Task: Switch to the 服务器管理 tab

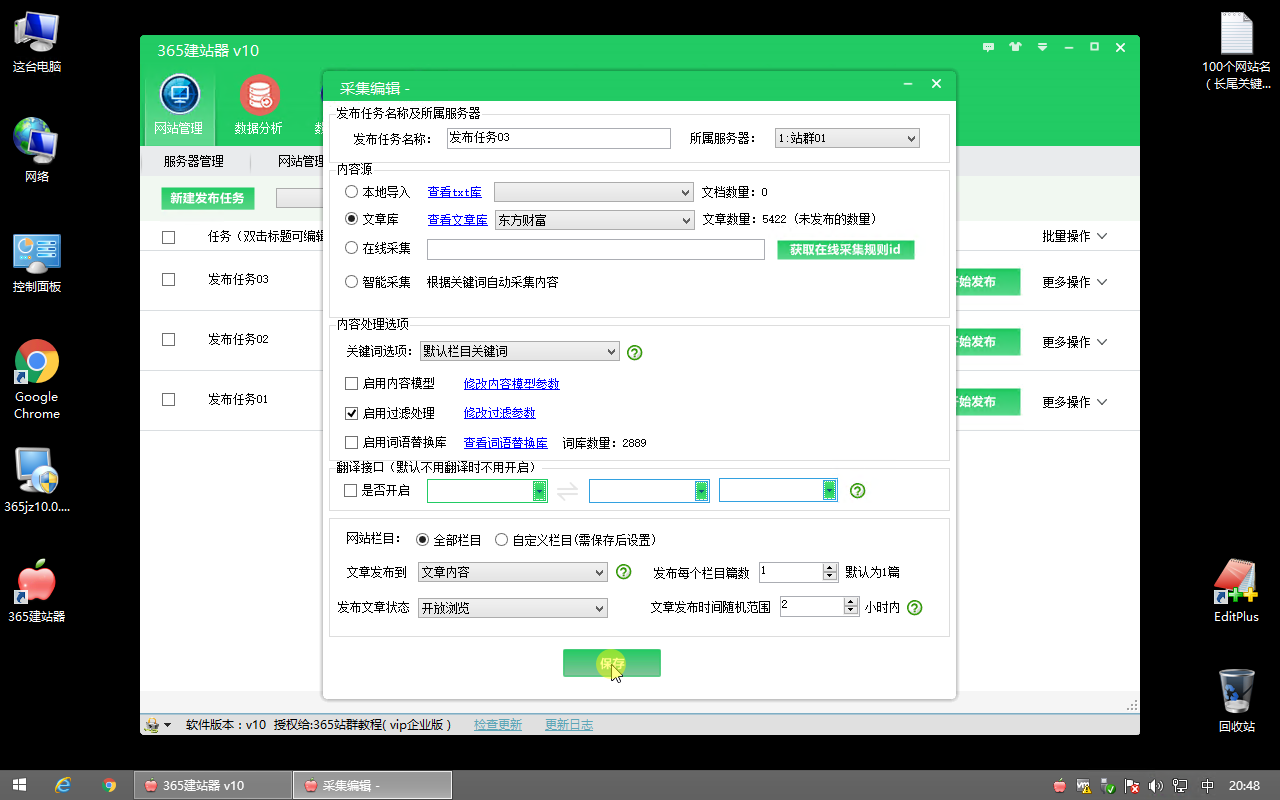Action: pyautogui.click(x=193, y=161)
